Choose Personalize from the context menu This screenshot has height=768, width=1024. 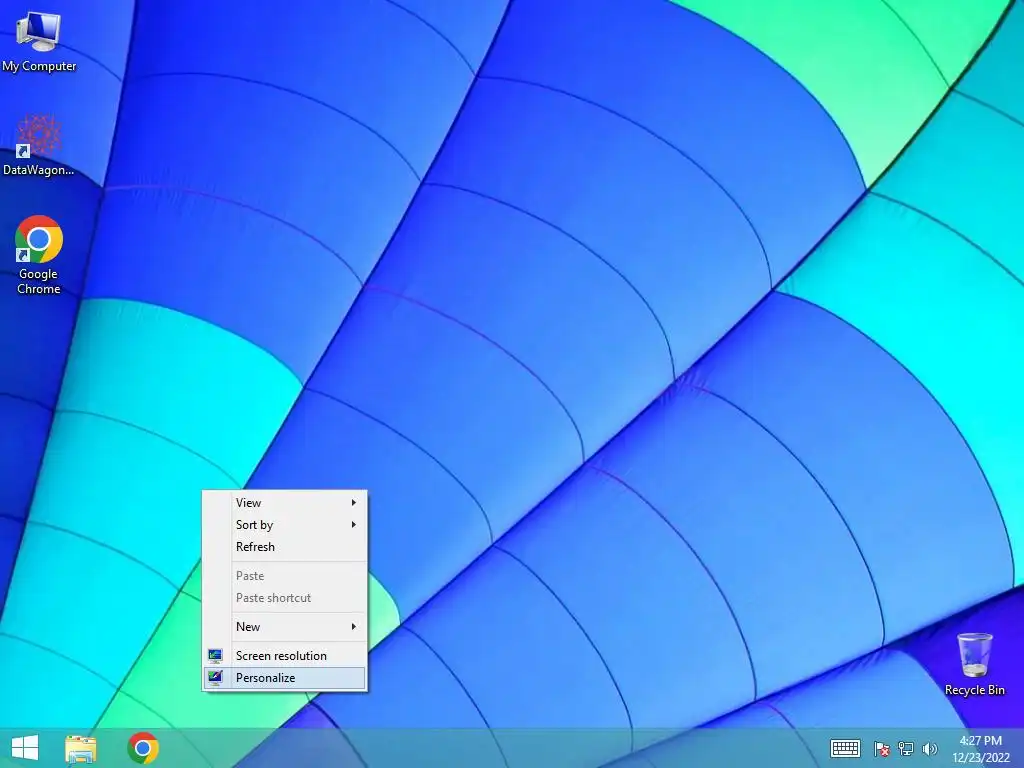[285, 678]
